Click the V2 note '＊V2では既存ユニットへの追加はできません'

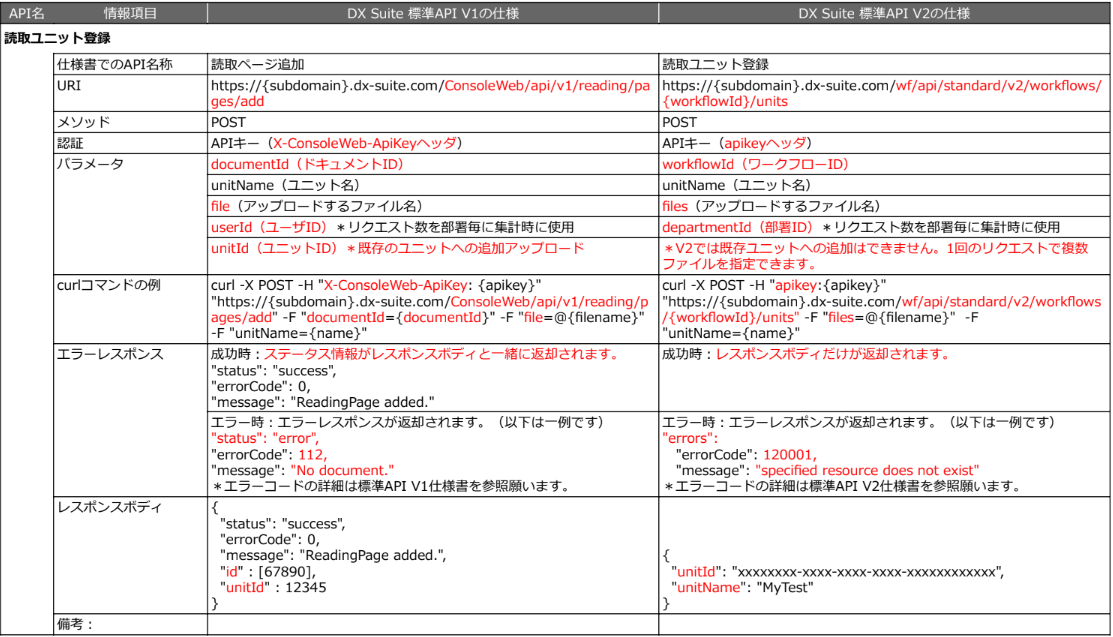pos(874,256)
